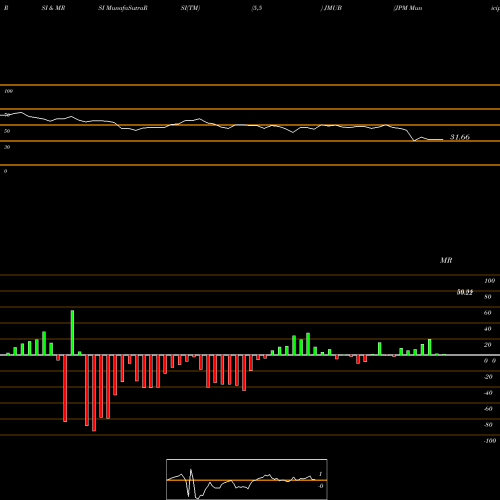Click the 'SI & MR' header label
500x500 pixels.
pos(53,8)
